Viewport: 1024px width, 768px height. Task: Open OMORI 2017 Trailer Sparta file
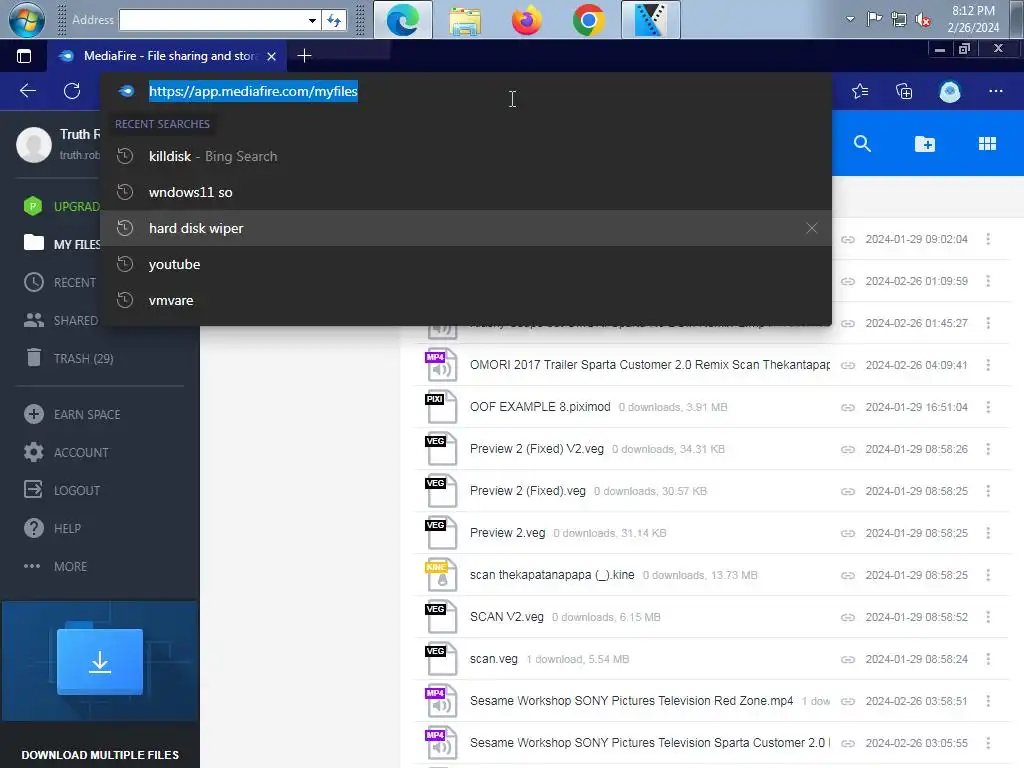pos(650,364)
